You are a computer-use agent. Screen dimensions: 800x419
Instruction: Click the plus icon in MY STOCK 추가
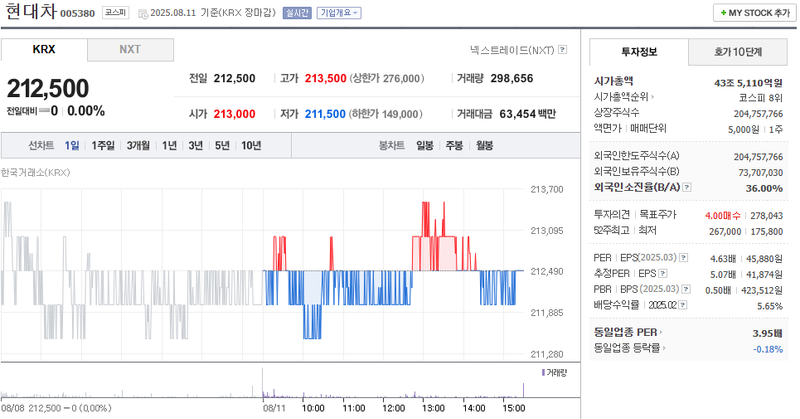point(723,13)
